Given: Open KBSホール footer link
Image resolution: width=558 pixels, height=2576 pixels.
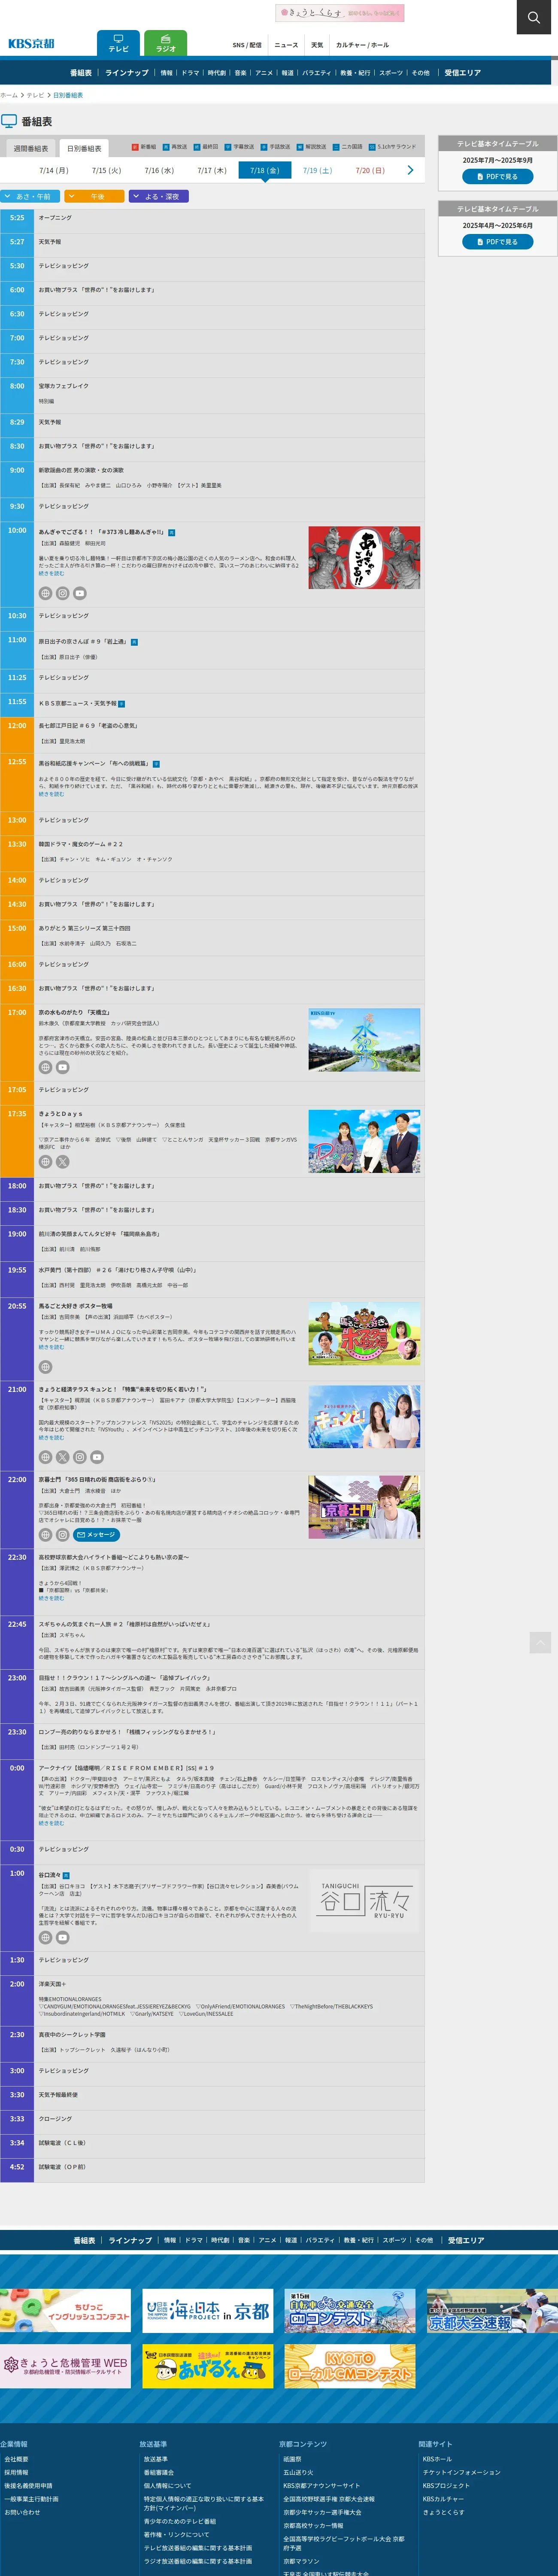Looking at the screenshot, I should (437, 2459).
